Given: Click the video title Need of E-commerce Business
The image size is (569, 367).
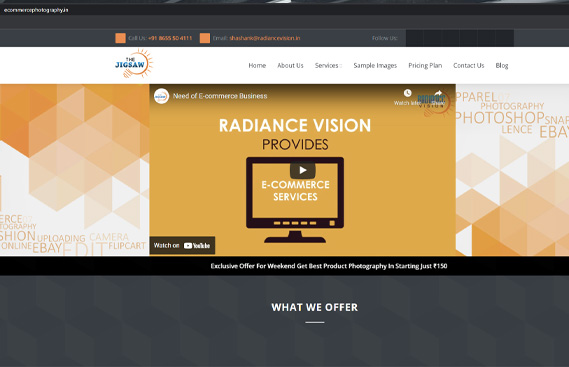Looking at the screenshot, I should tap(220, 96).
